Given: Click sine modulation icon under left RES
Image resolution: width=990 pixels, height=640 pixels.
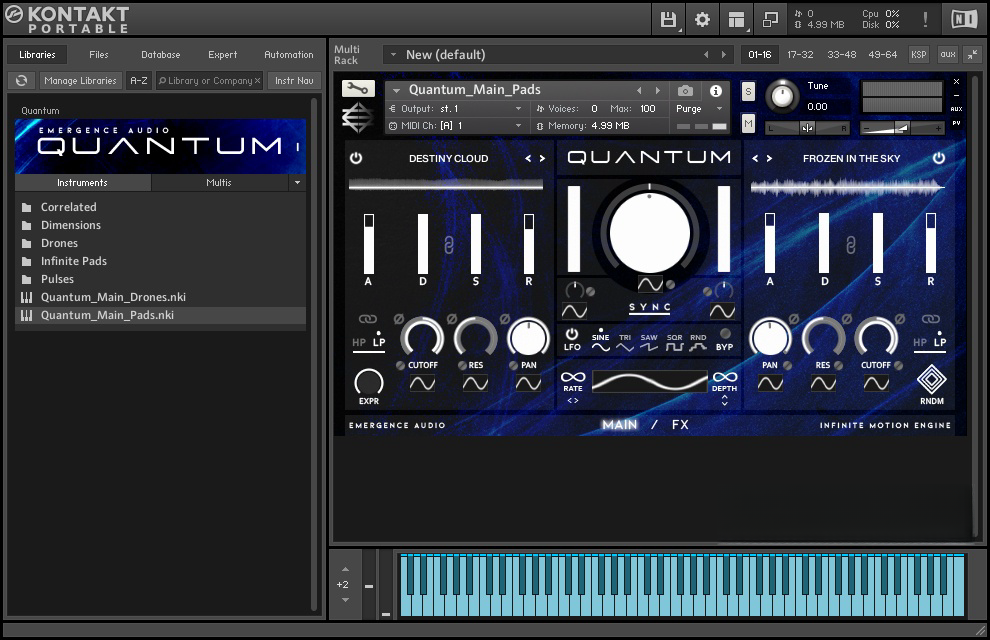Looking at the screenshot, I should pos(475,383).
